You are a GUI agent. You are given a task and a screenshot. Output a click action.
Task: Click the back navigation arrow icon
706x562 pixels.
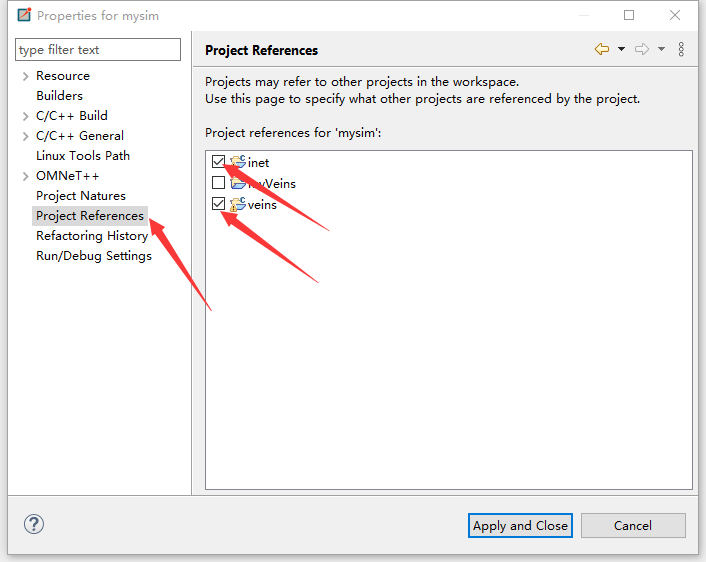click(601, 49)
